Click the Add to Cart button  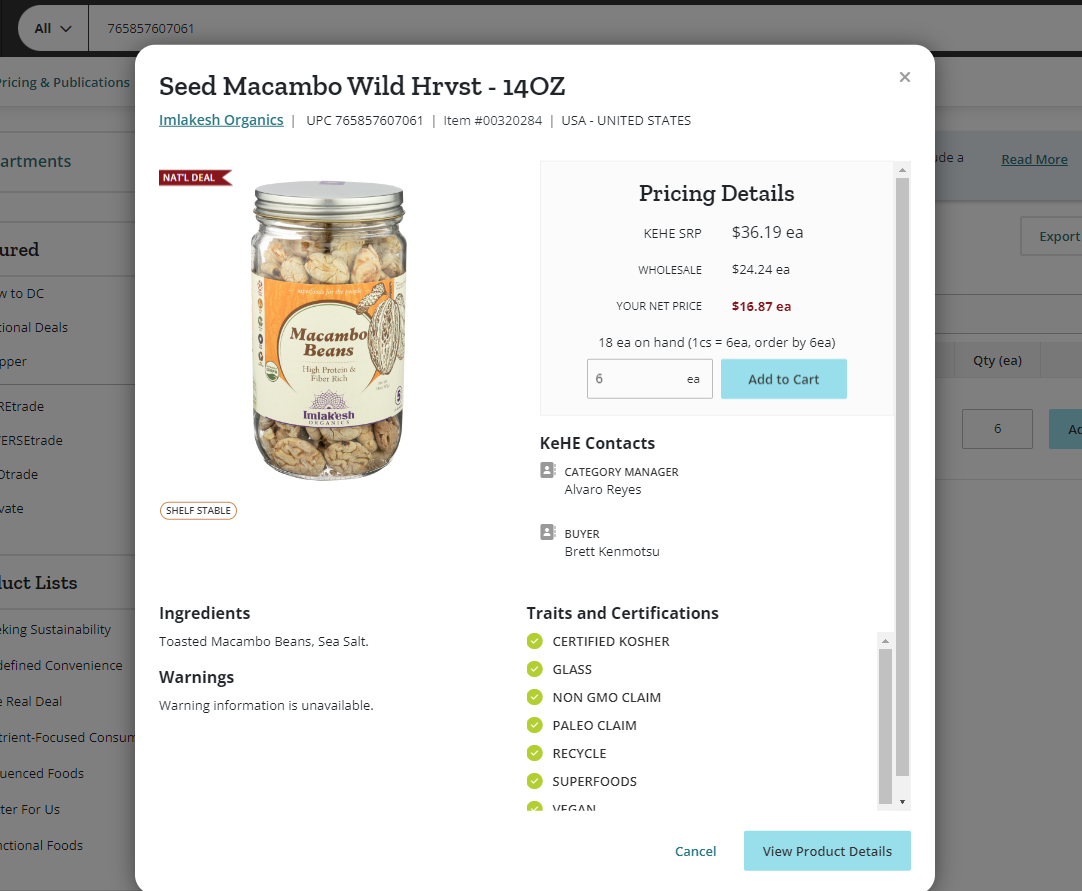click(783, 379)
